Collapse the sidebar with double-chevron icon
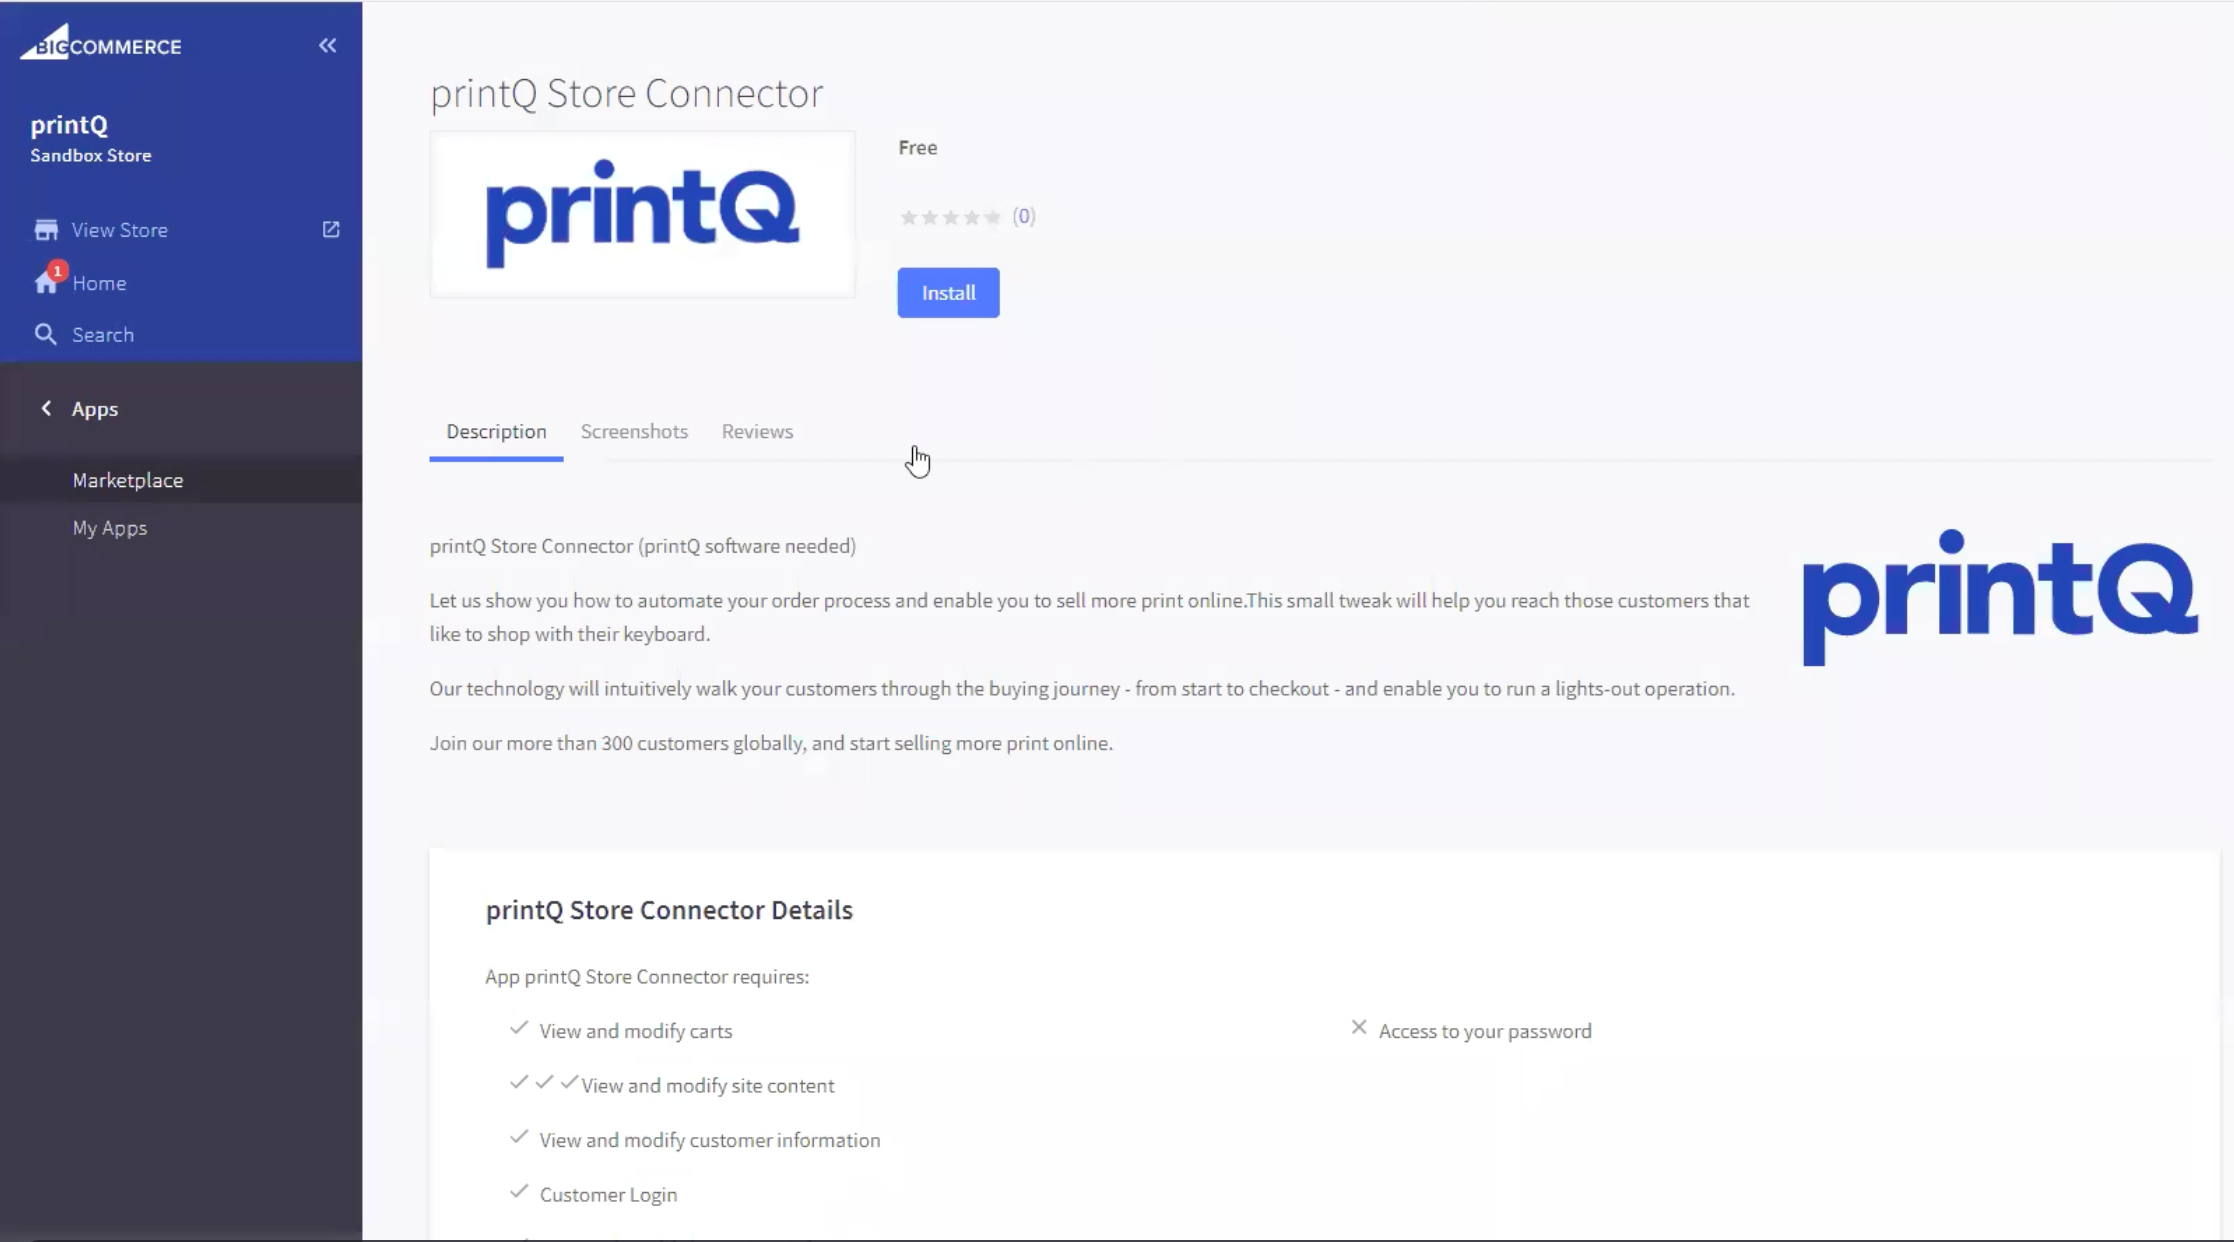Screen dimensions: 2234x1242 [327, 46]
